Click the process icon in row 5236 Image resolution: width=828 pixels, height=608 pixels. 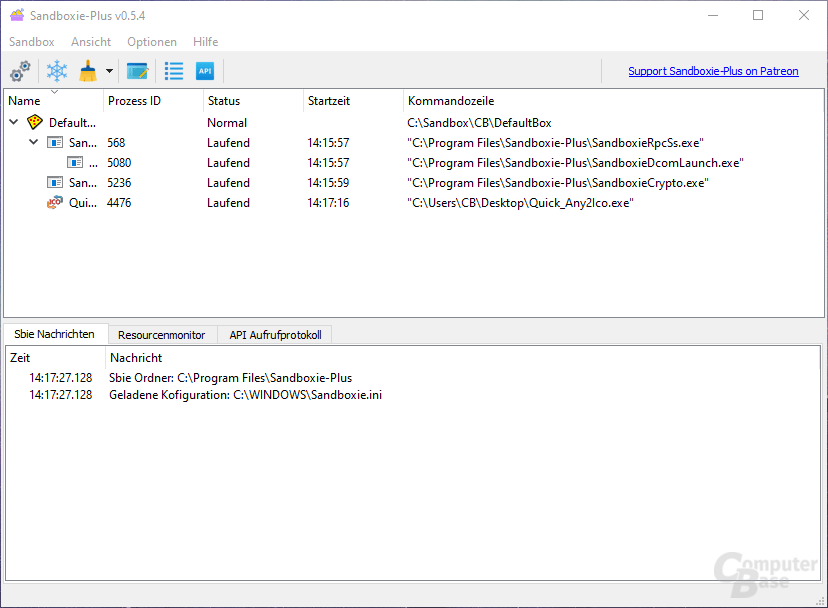pos(55,183)
